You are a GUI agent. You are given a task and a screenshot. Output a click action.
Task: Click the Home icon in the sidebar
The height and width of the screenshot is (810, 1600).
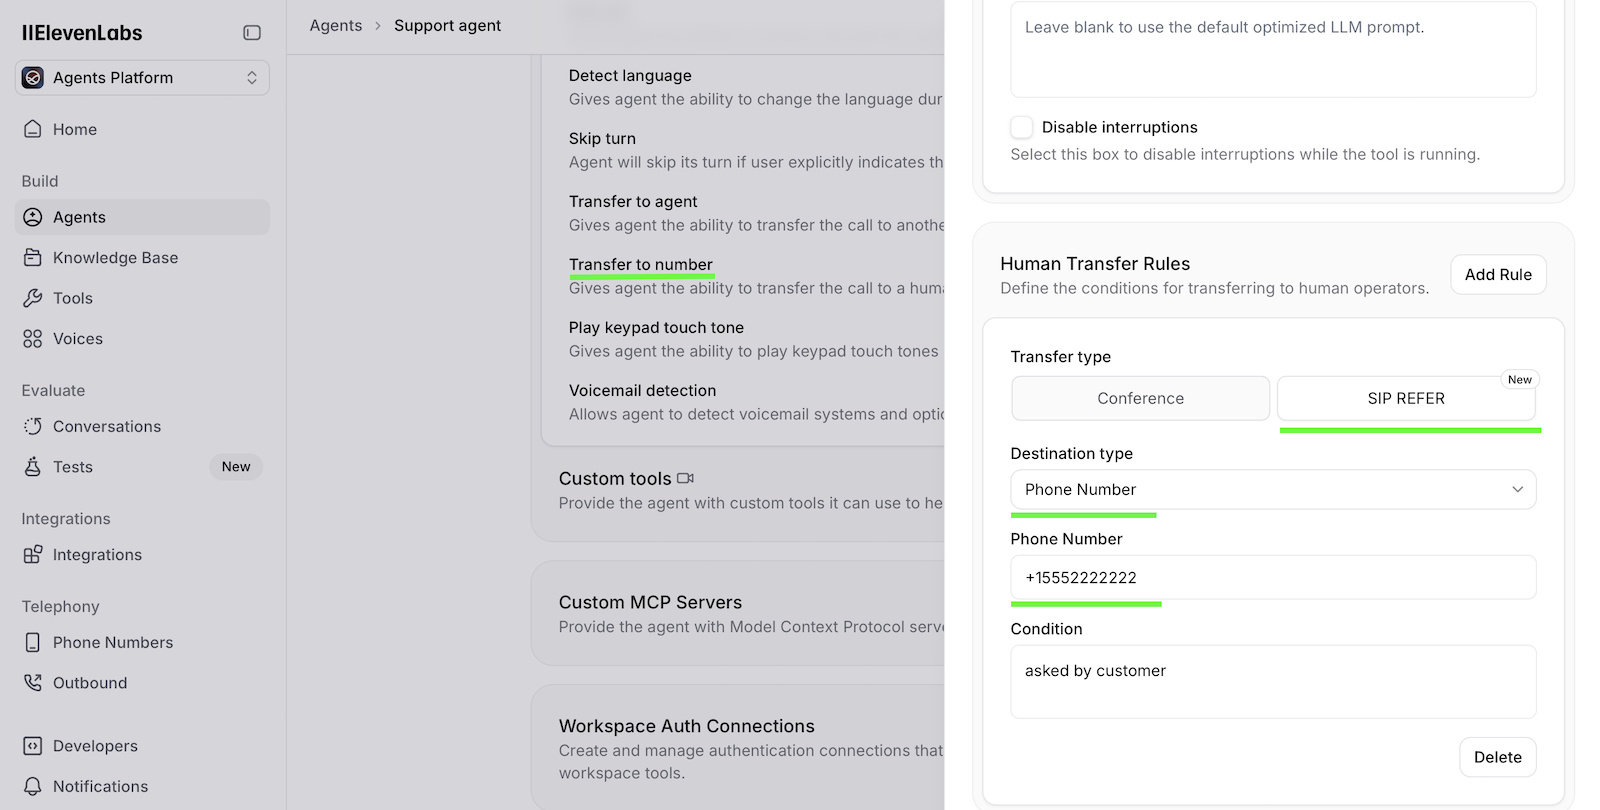33,129
